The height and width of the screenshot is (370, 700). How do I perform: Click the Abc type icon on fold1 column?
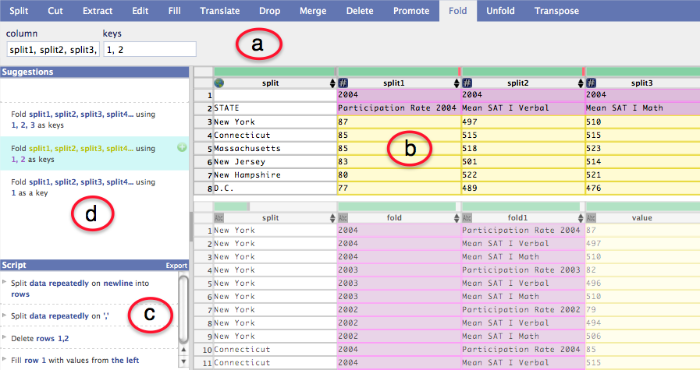467,218
